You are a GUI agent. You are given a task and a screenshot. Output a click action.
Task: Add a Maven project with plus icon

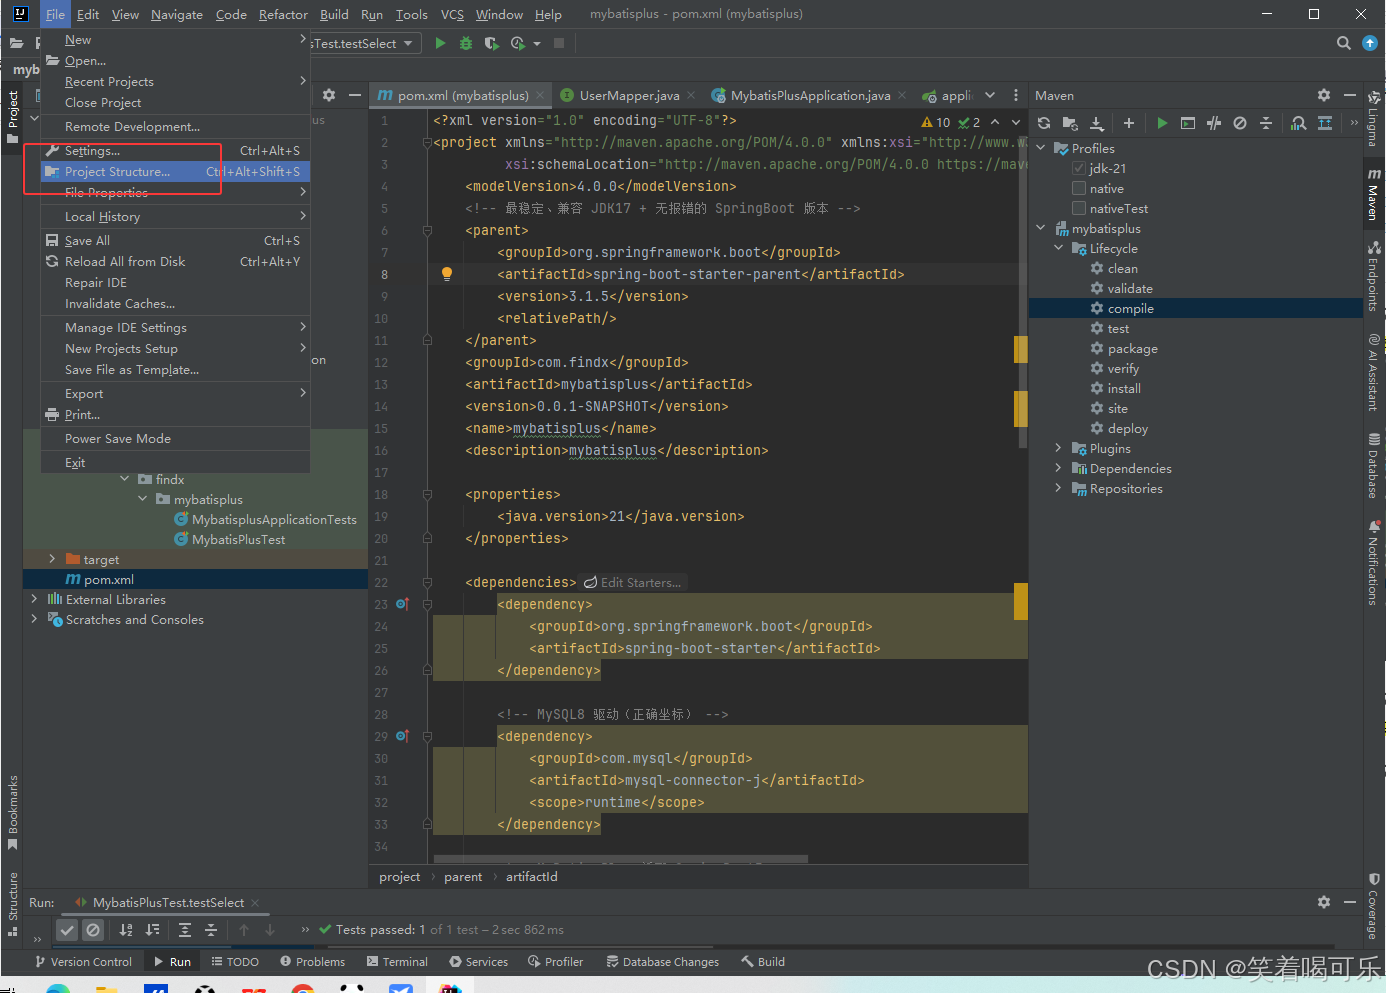click(x=1129, y=123)
